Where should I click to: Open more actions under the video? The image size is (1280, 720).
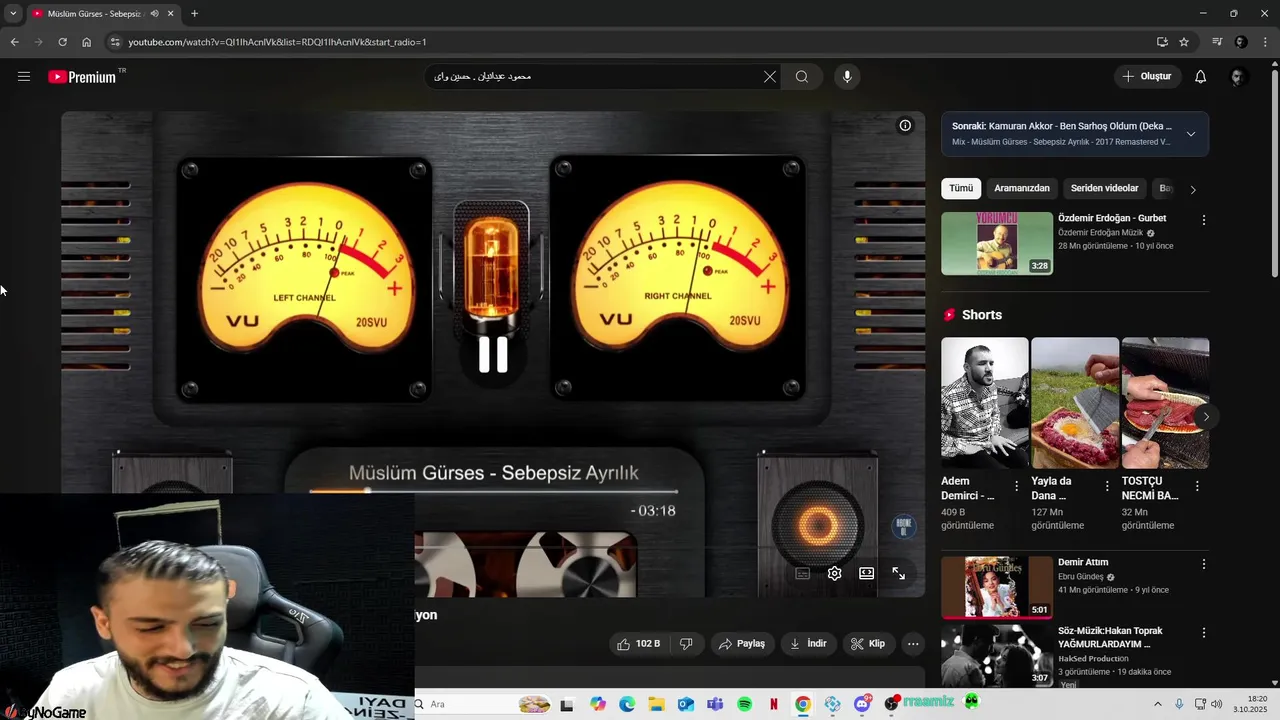[x=913, y=644]
